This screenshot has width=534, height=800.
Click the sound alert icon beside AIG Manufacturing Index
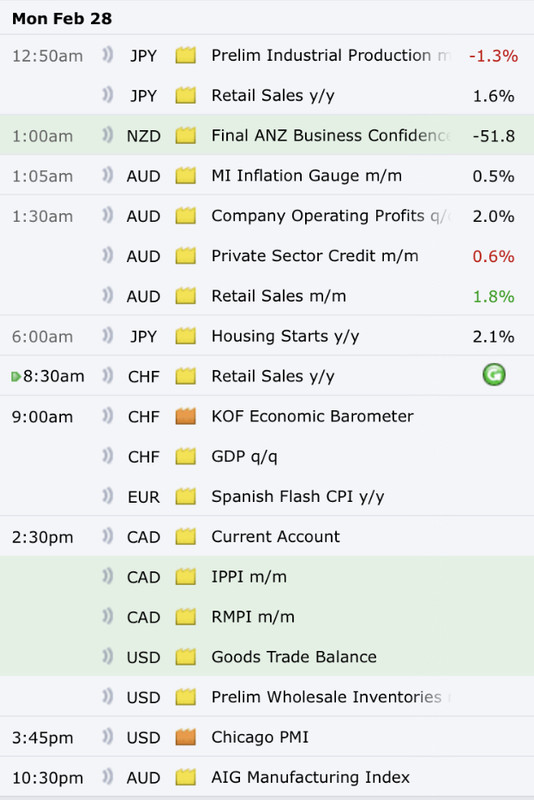[x=107, y=777]
